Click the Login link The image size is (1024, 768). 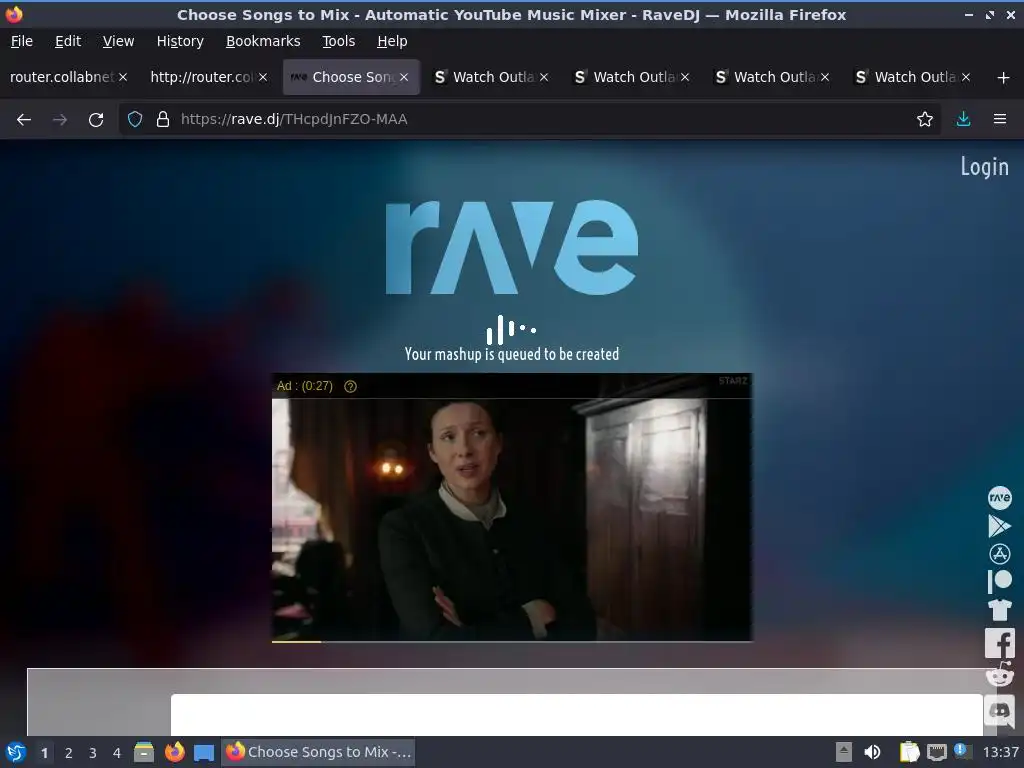coord(984,167)
